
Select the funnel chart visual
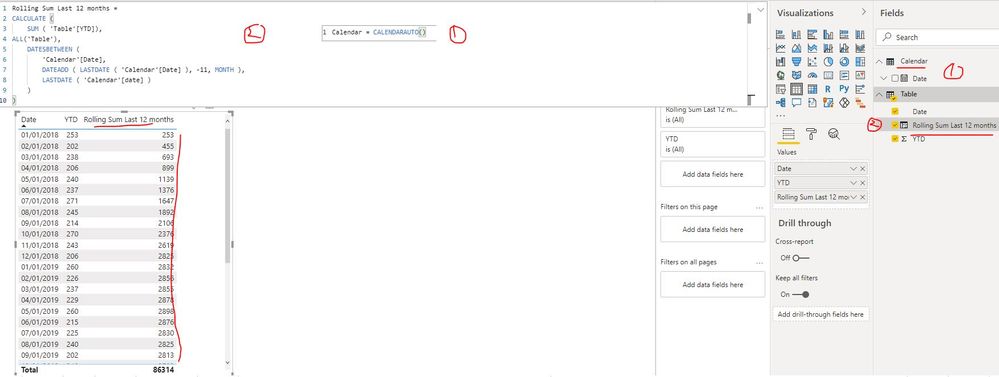pyautogui.click(x=796, y=62)
